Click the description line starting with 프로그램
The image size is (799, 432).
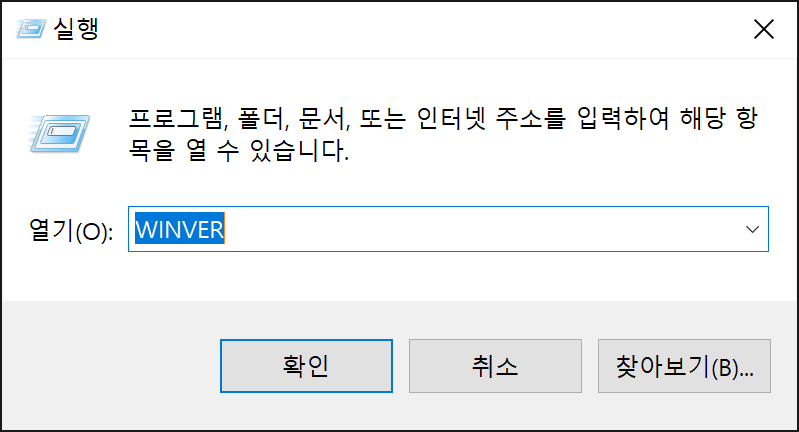[x=443, y=119]
